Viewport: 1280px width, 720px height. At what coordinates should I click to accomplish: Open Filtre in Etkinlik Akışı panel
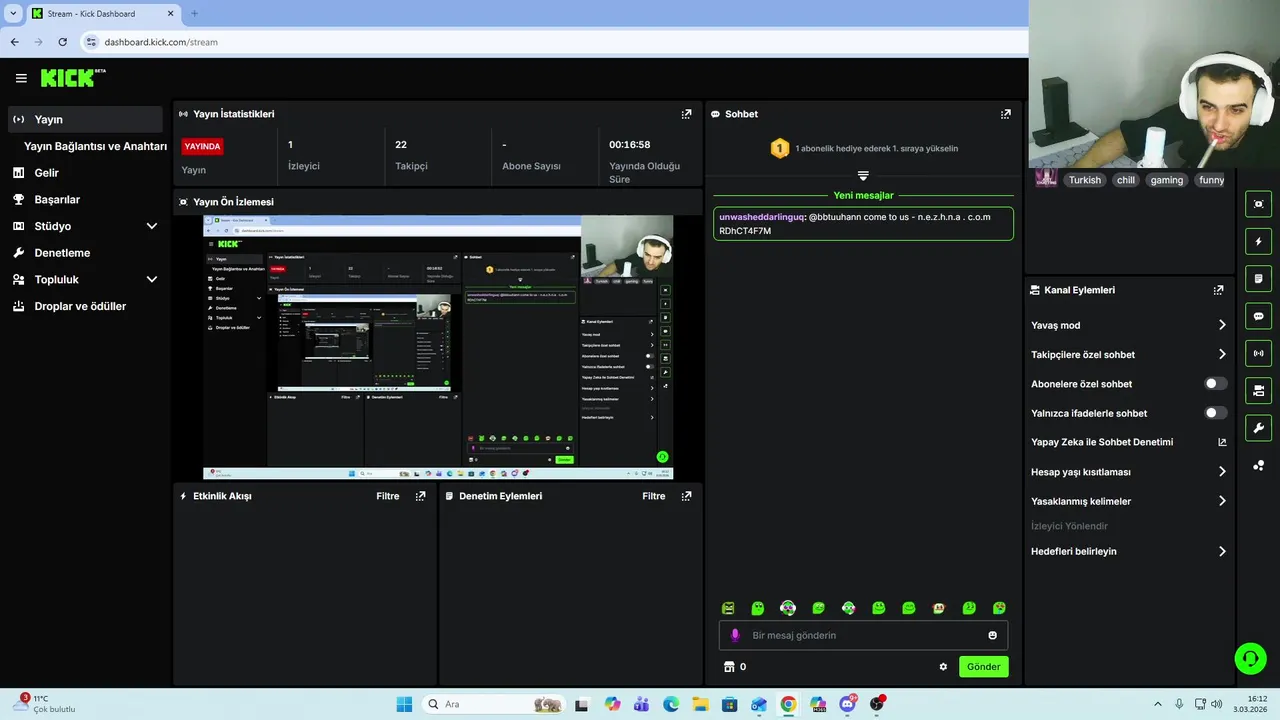[388, 496]
